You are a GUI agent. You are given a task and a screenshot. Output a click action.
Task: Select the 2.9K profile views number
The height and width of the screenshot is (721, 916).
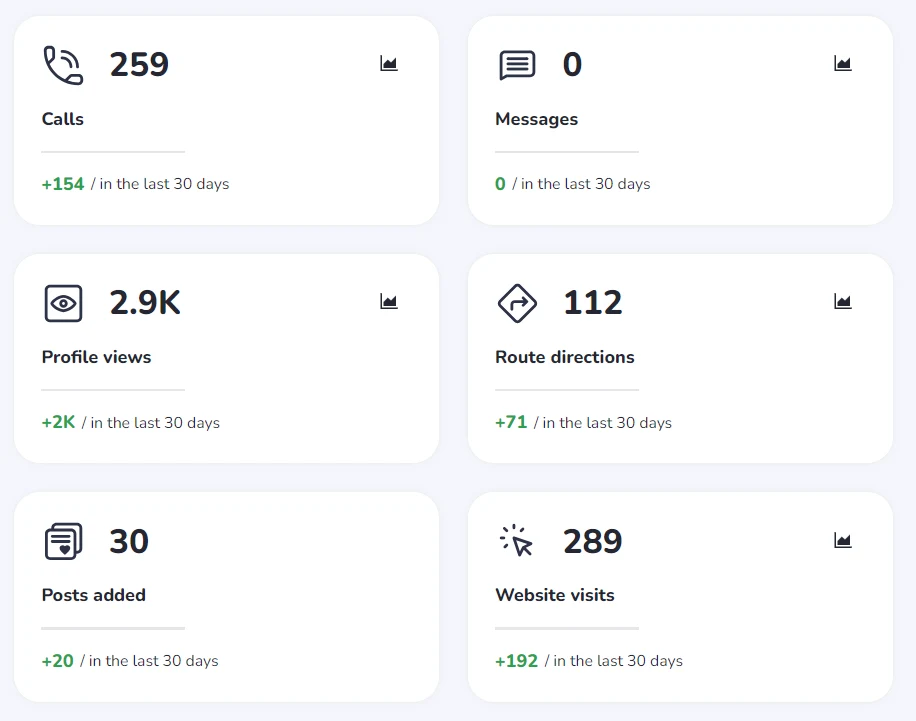pos(145,303)
